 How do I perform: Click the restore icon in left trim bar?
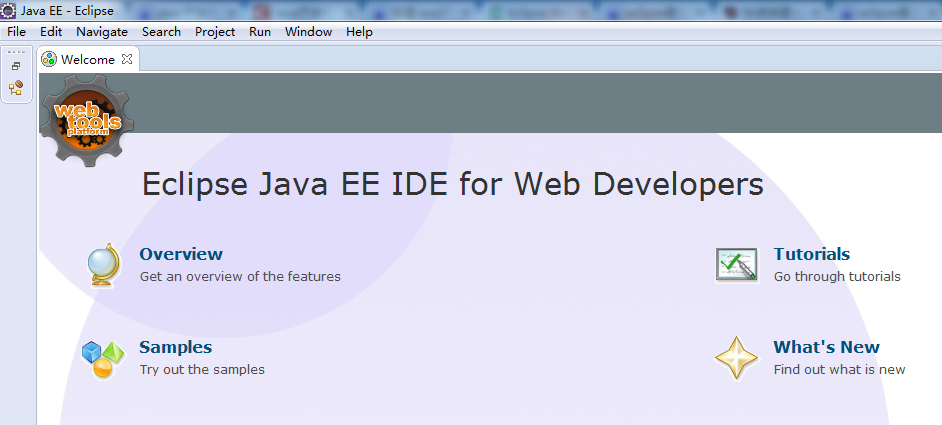click(x=16, y=66)
